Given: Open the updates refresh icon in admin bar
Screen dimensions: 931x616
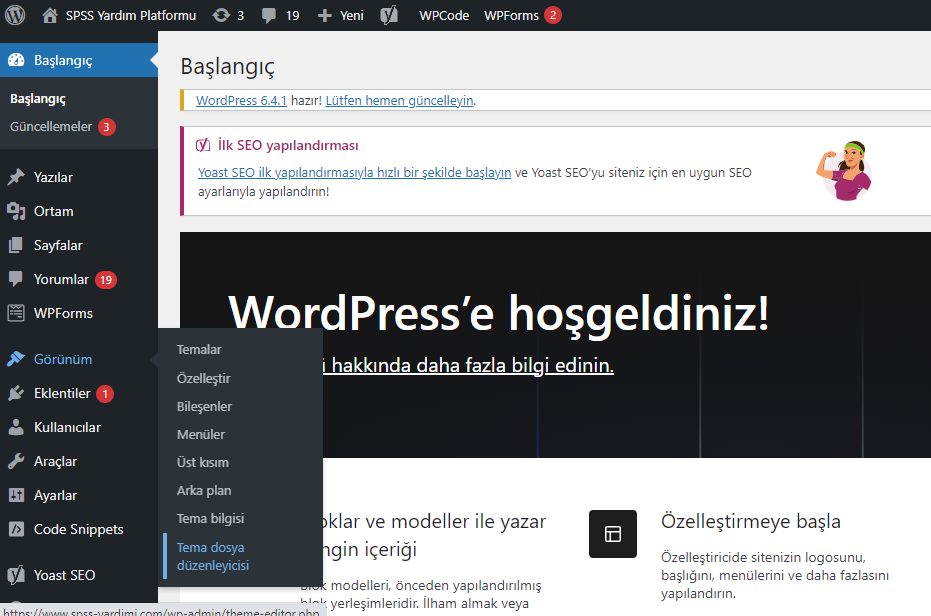Looking at the screenshot, I should tap(221, 15).
